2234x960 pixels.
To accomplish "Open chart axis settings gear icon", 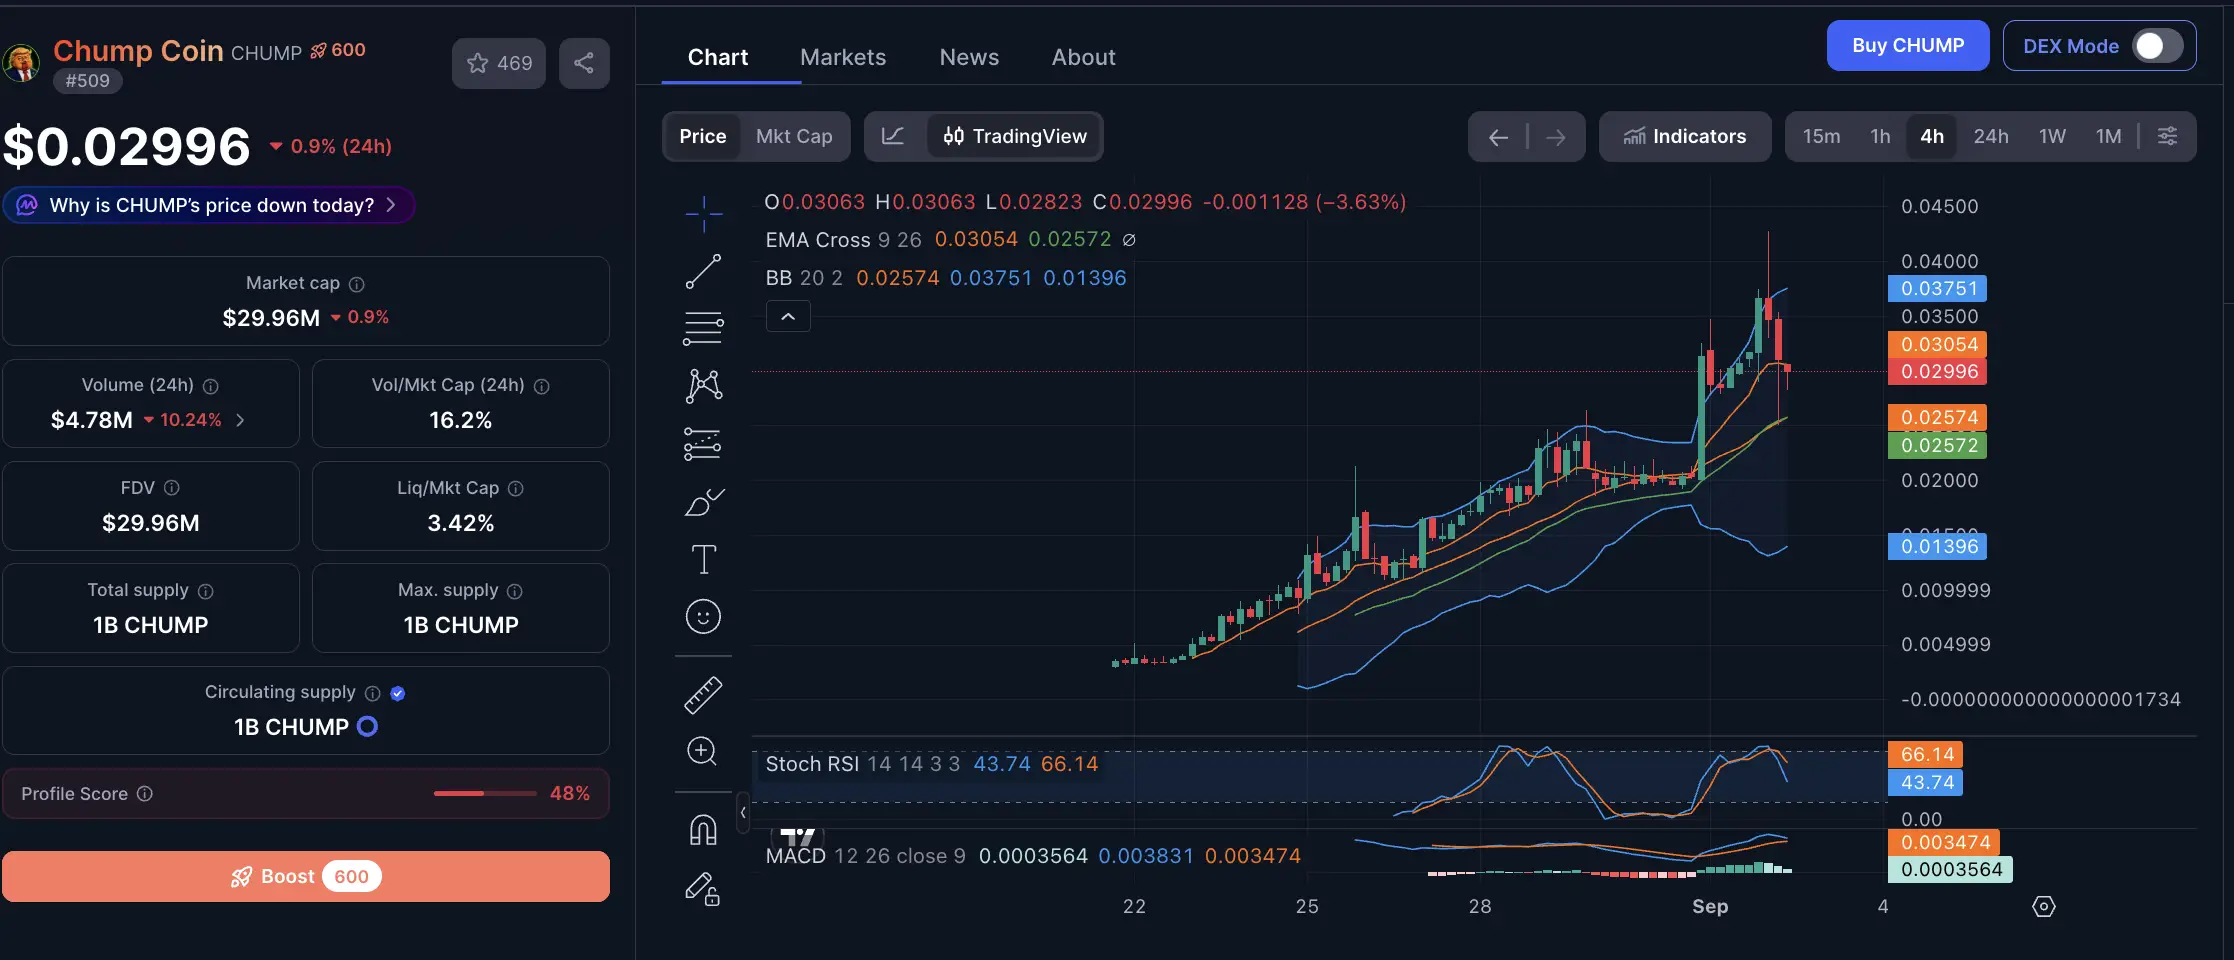I will tap(2044, 906).
